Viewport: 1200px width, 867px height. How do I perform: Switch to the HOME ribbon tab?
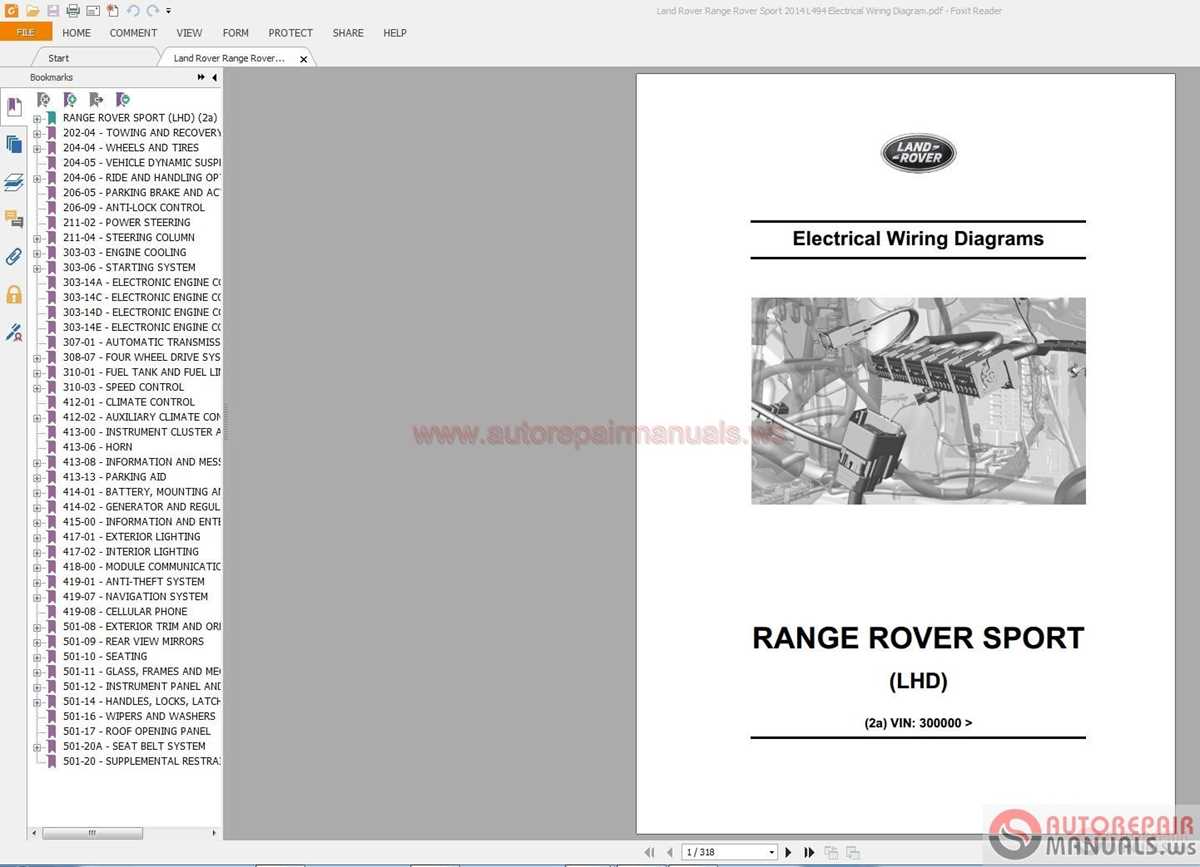pos(76,33)
